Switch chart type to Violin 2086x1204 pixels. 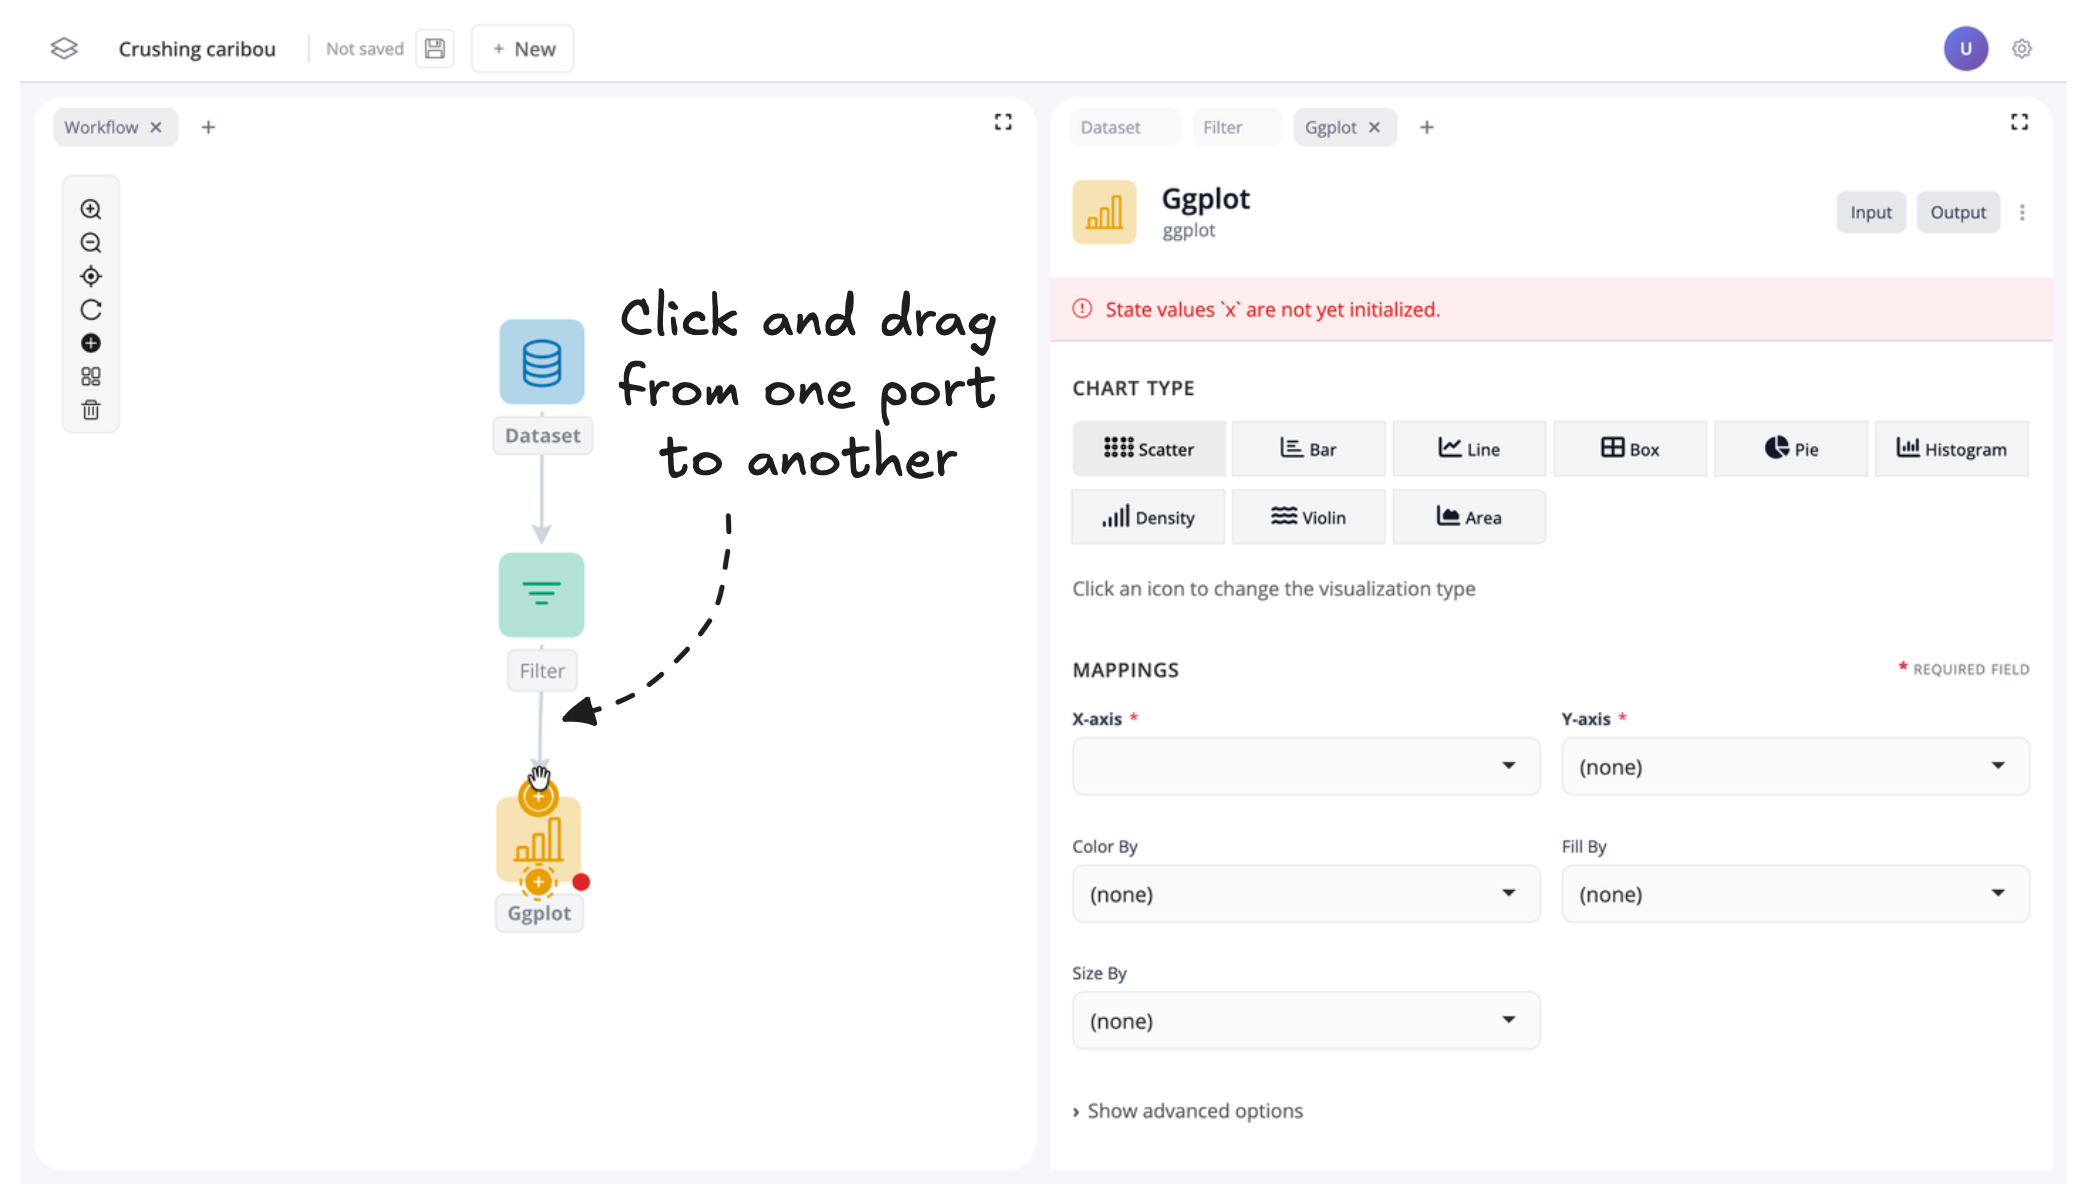[1308, 517]
